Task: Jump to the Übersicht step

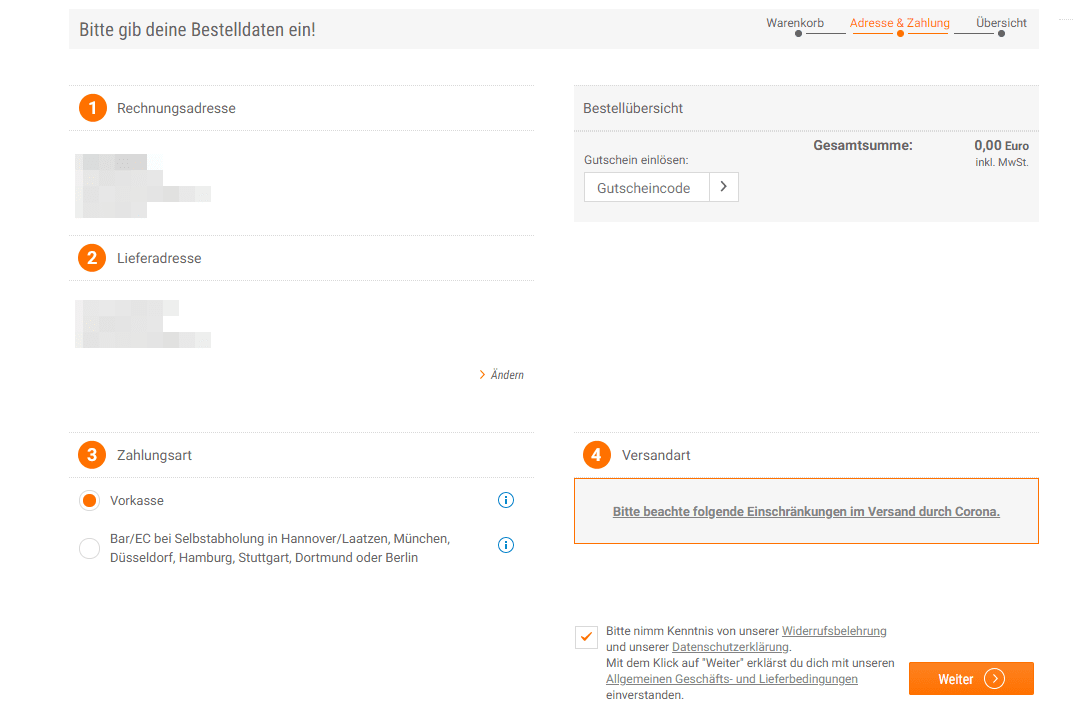Action: coord(1001,23)
